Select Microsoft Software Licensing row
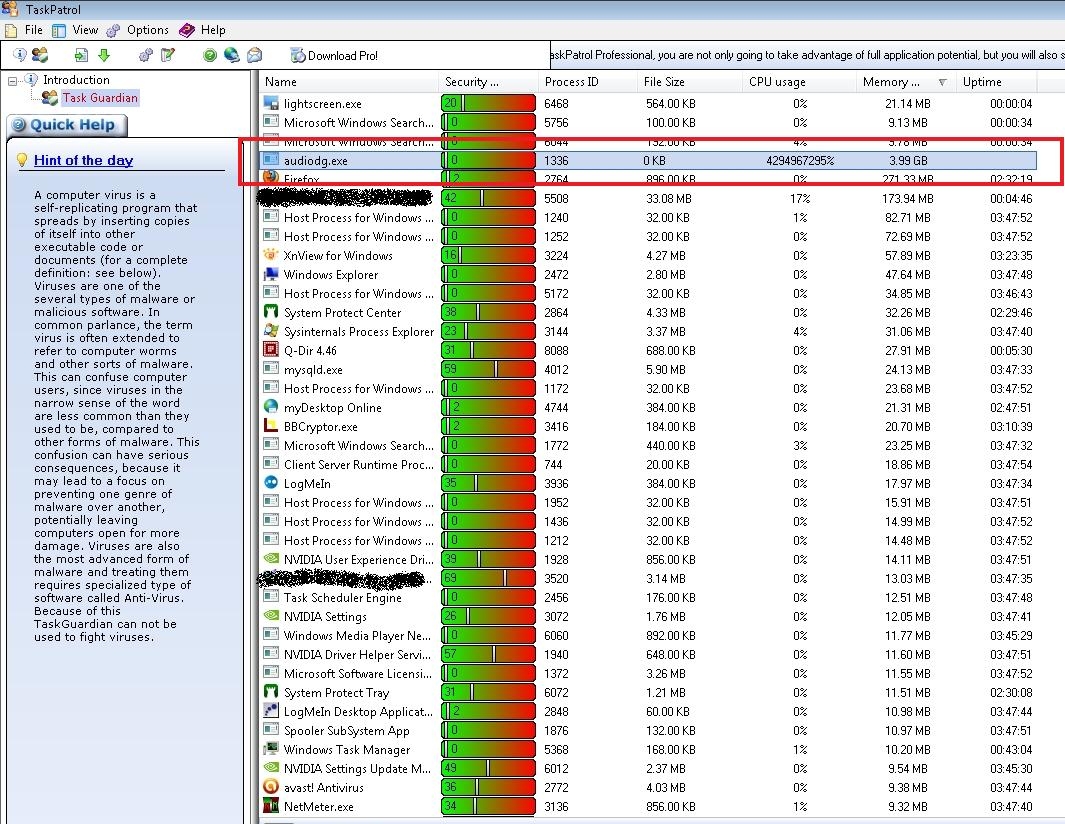This screenshot has width=1065, height=824. click(x=649, y=674)
